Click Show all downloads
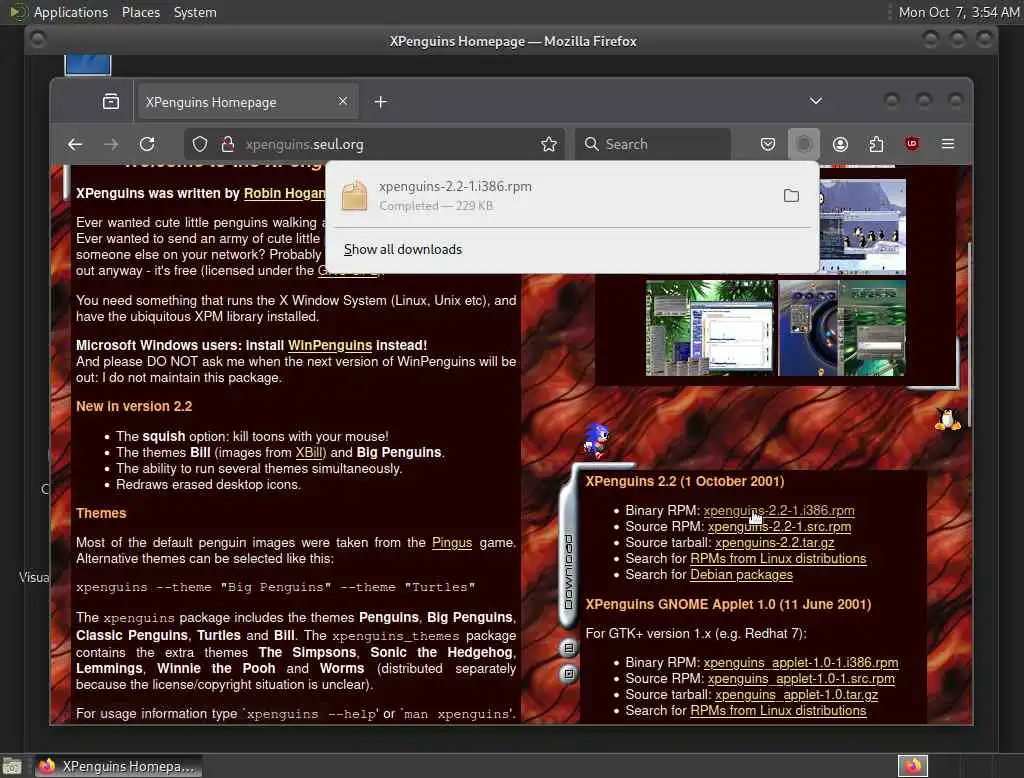This screenshot has height=778, width=1024. pos(403,250)
